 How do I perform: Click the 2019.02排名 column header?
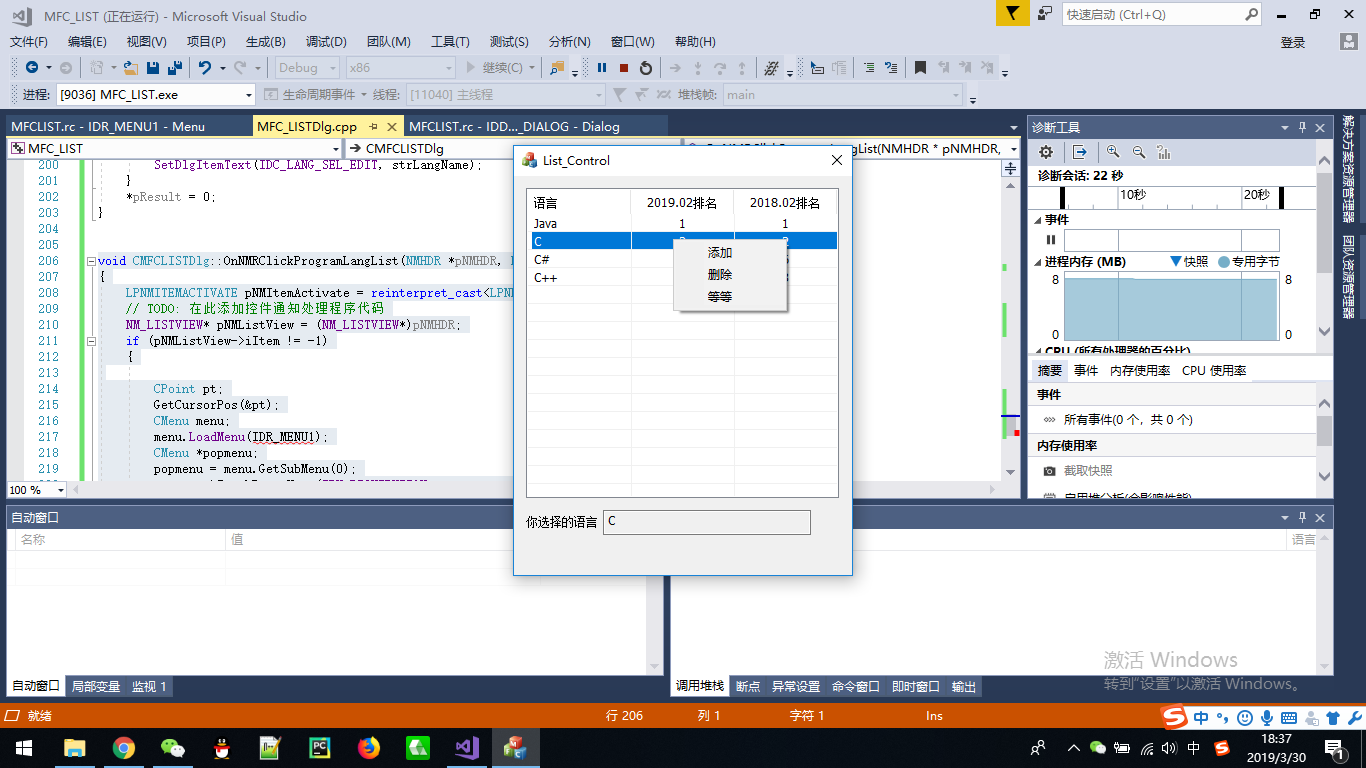[682, 203]
